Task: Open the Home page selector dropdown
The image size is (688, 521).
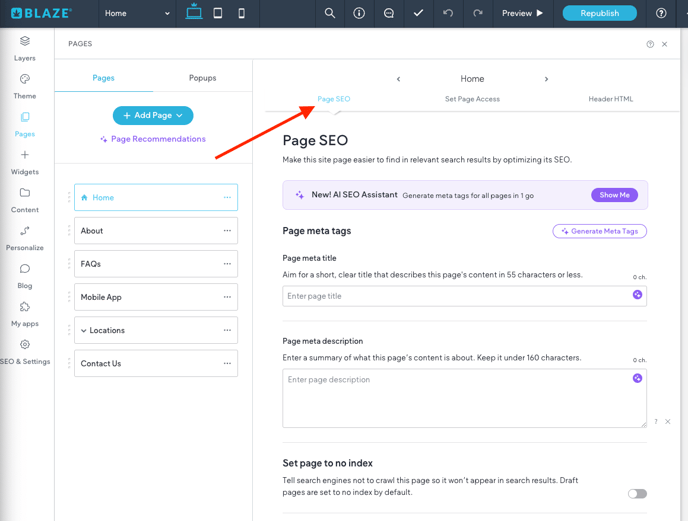Action: [137, 14]
